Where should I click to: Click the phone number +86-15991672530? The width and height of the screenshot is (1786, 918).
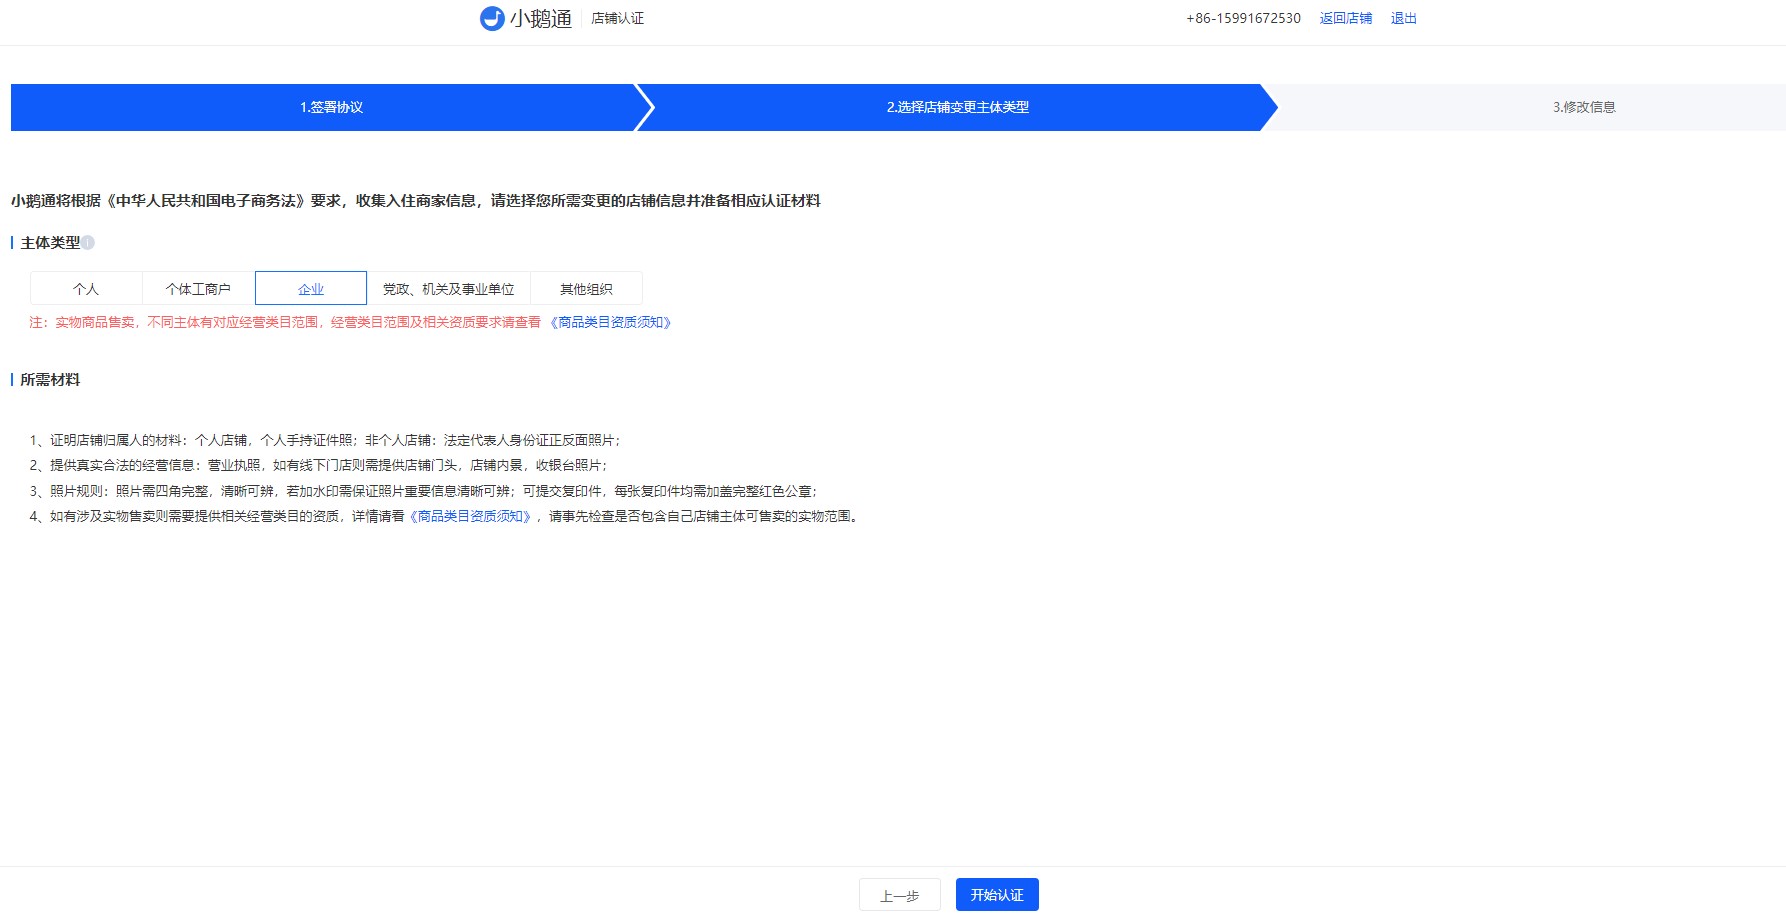click(1243, 18)
